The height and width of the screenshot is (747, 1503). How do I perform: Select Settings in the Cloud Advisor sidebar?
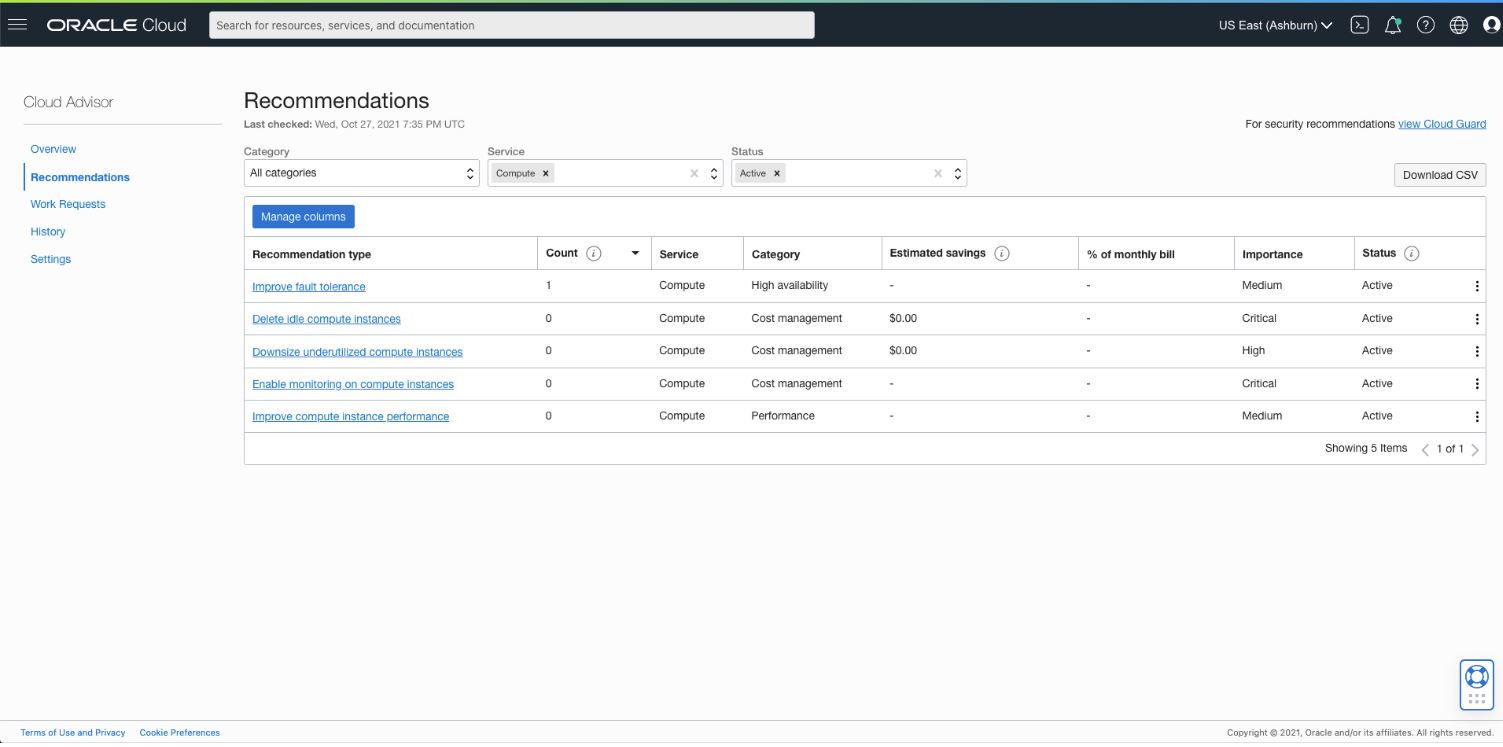(50, 259)
